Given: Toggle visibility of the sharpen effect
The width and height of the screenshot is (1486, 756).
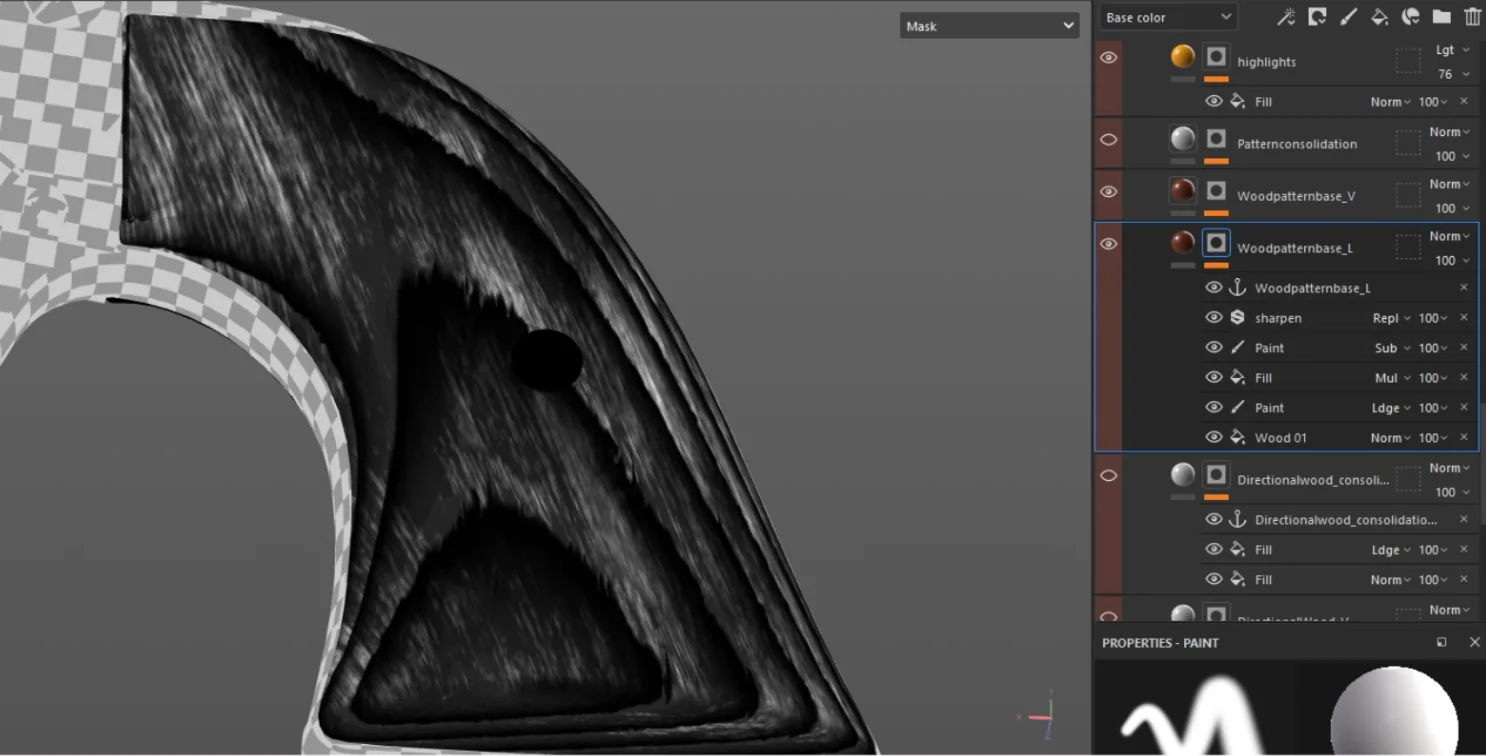Looking at the screenshot, I should coord(1214,318).
